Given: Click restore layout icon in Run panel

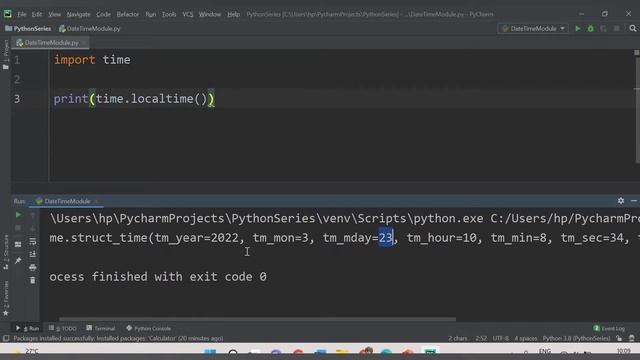Looking at the screenshot, I should click(x=18, y=244).
